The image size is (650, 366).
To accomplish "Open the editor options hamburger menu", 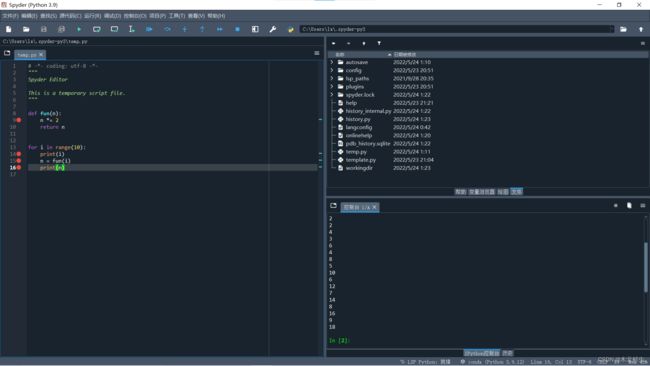I will coord(317,53).
